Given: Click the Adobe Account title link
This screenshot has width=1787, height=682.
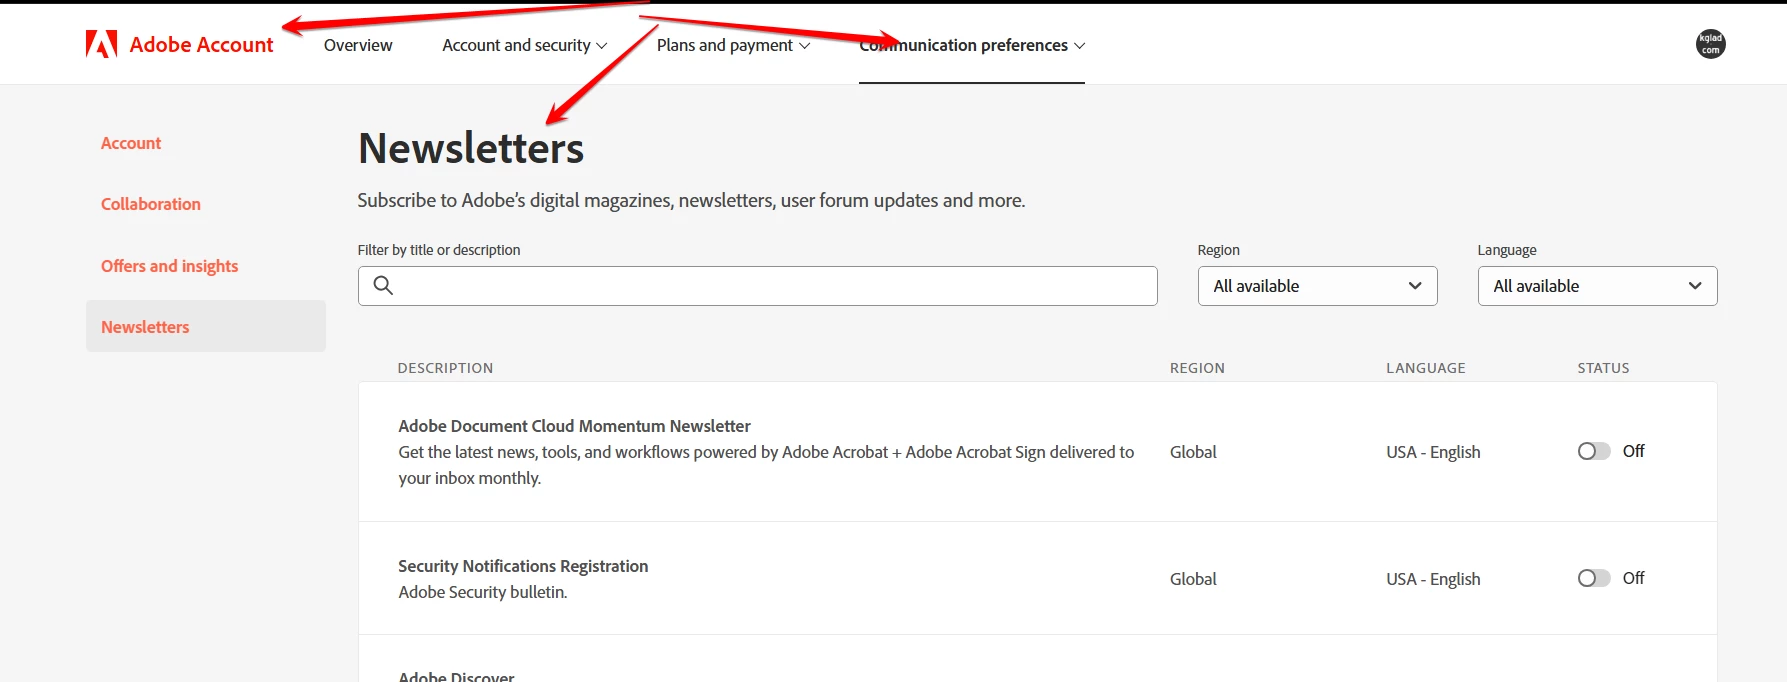Looking at the screenshot, I should (201, 44).
